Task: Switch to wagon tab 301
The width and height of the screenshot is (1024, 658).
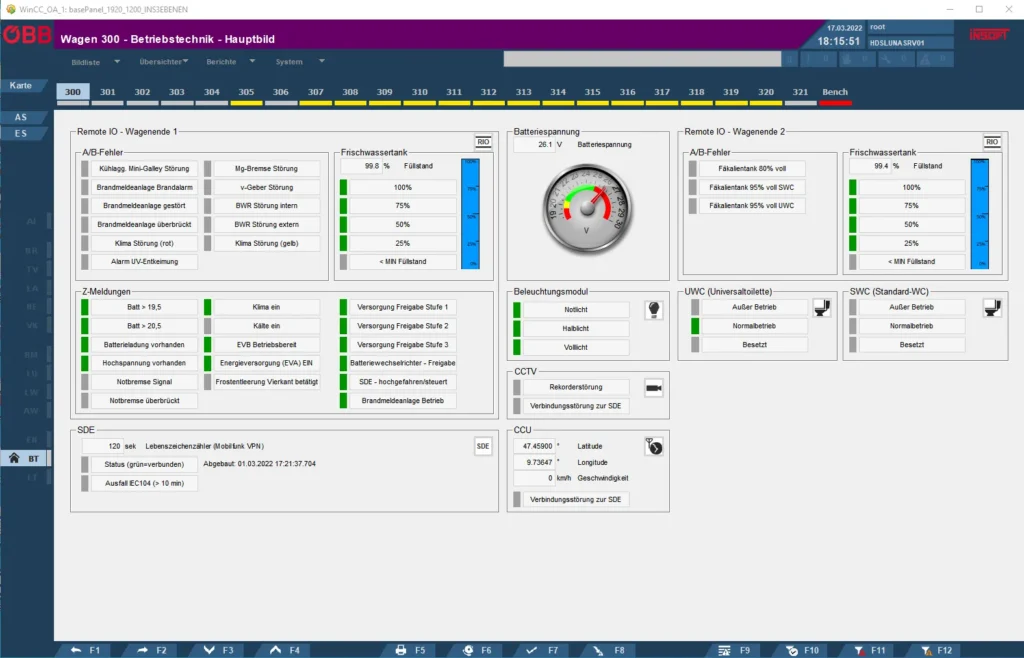Action: click(108, 93)
